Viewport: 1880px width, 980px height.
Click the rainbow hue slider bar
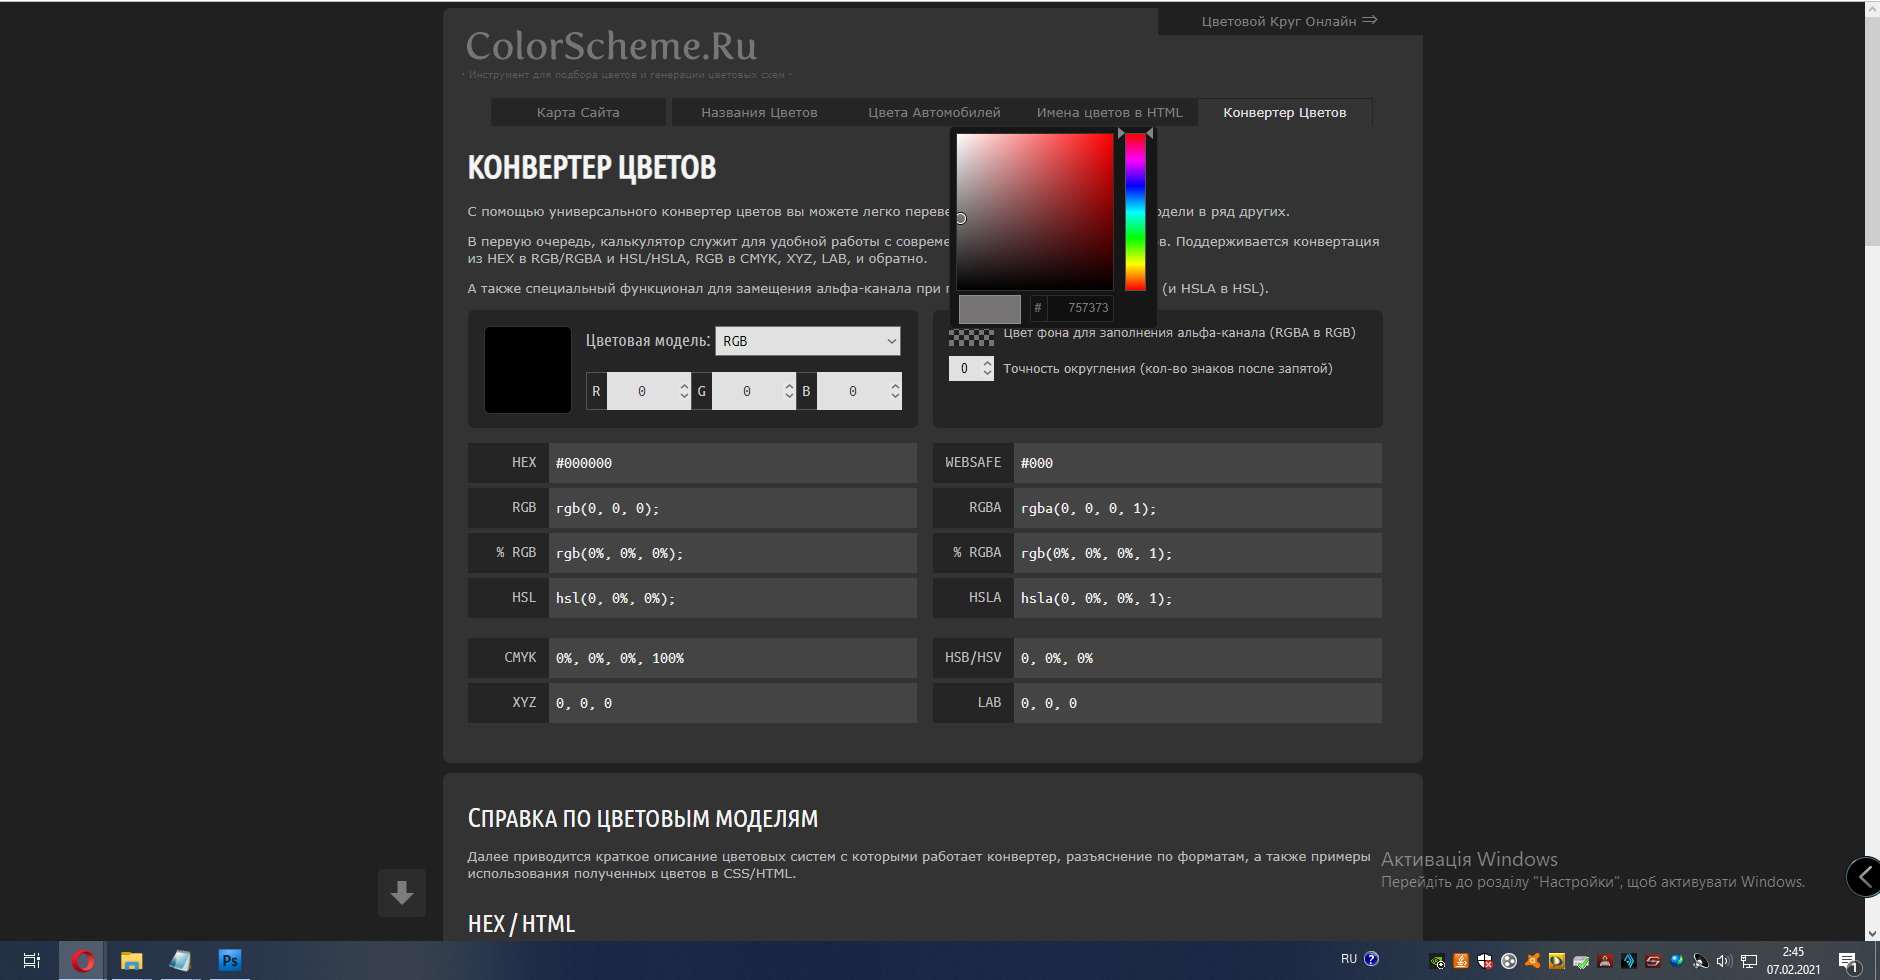1135,212
